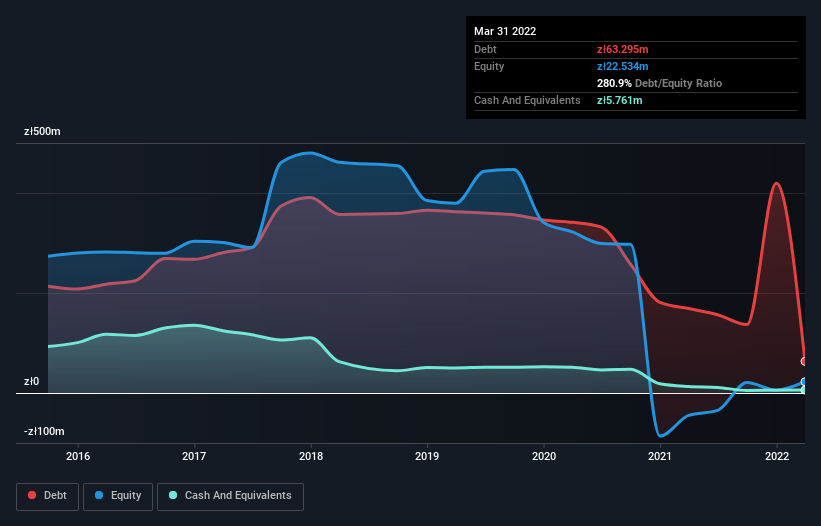
Task: Click the Mar 31 2022 tooltip date
Action: pos(505,31)
